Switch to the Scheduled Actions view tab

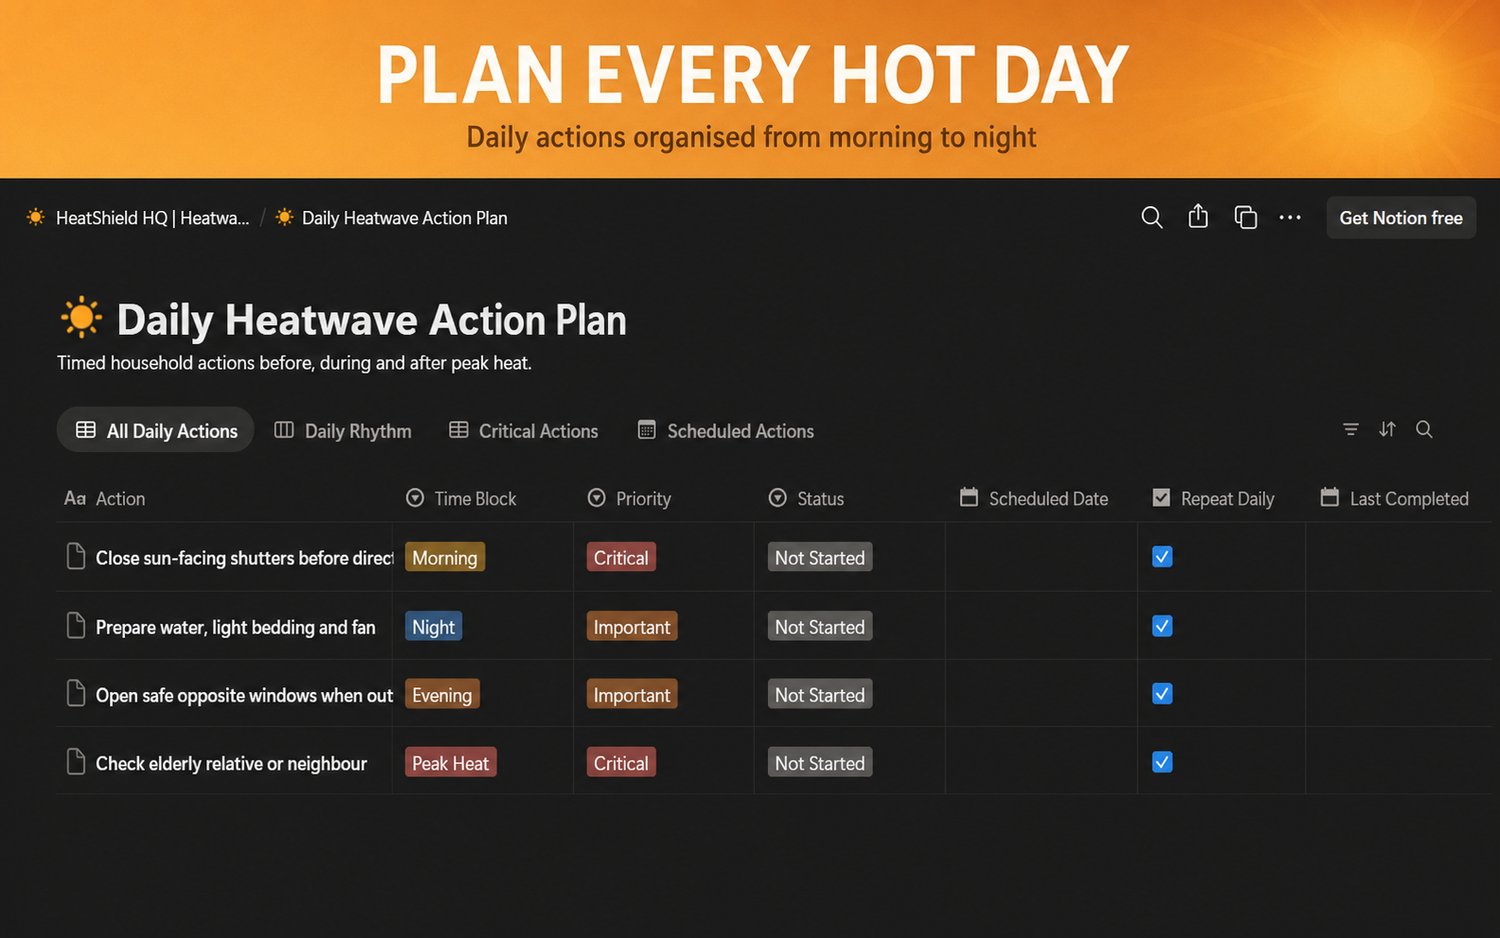pos(726,431)
